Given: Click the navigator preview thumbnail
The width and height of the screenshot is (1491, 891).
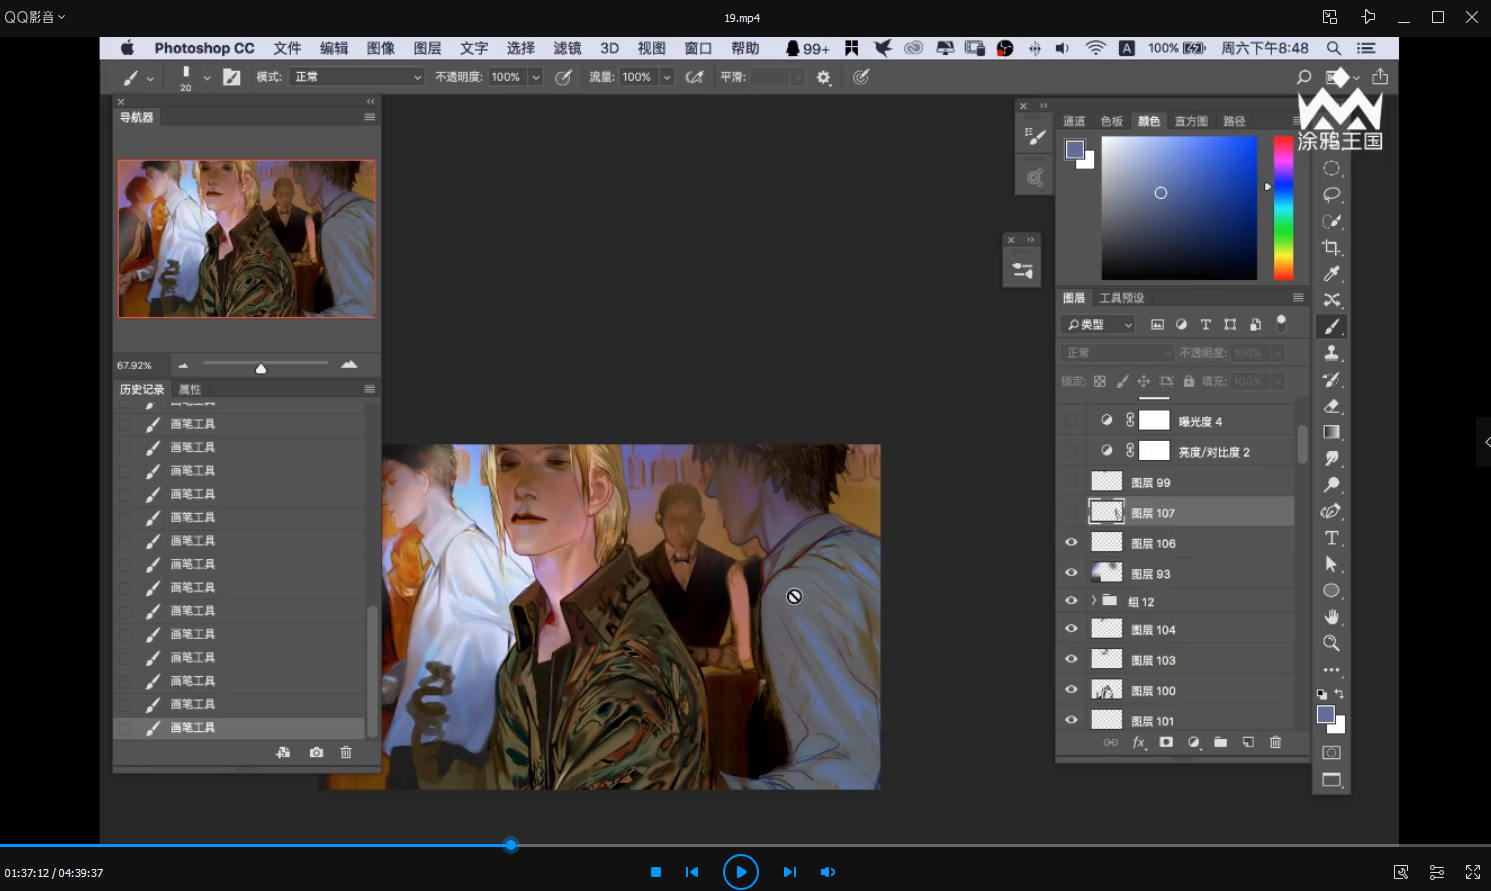Looking at the screenshot, I should pos(246,239).
